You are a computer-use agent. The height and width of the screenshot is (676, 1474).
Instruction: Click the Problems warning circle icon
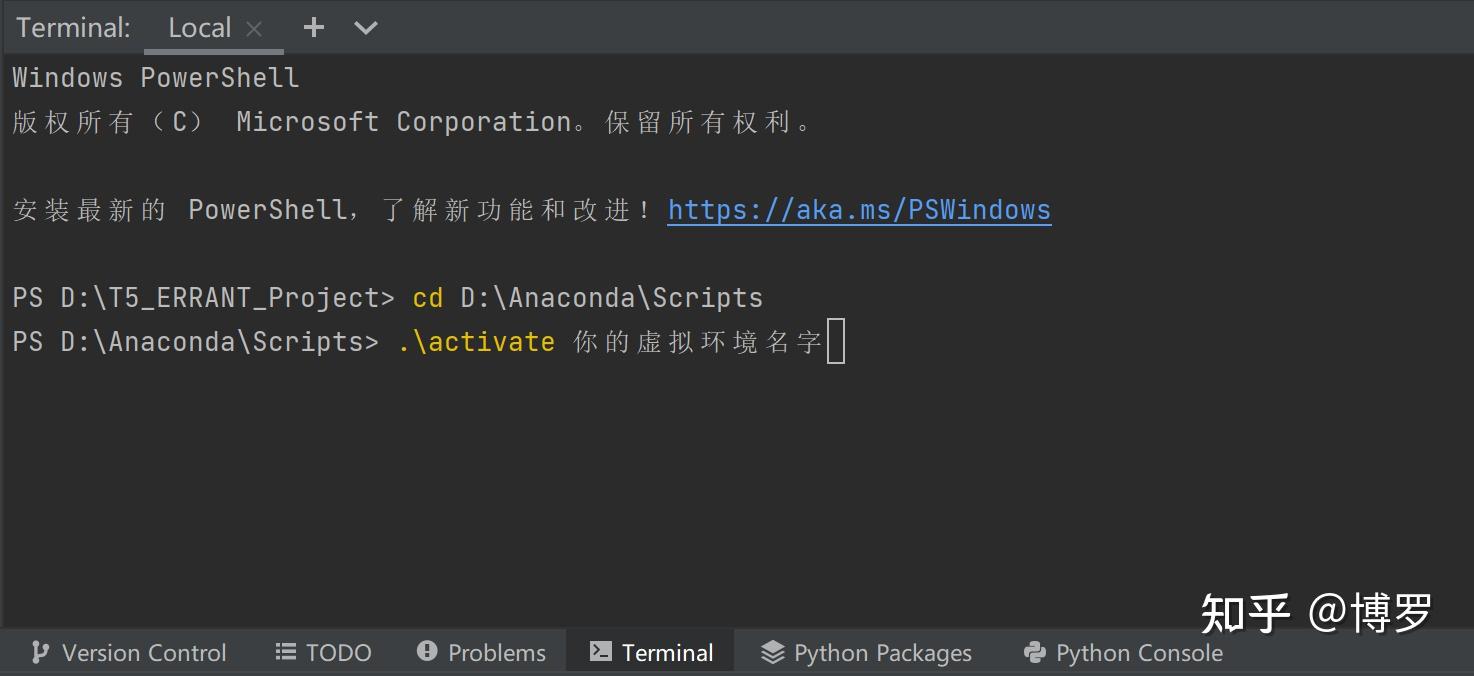(427, 652)
